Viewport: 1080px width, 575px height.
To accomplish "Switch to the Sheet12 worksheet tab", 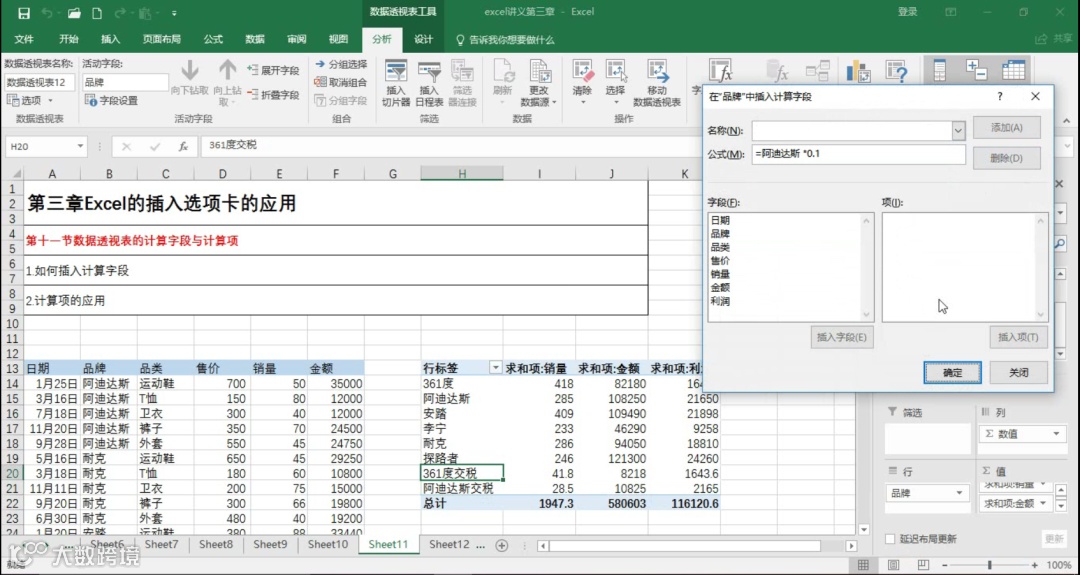I will click(449, 545).
